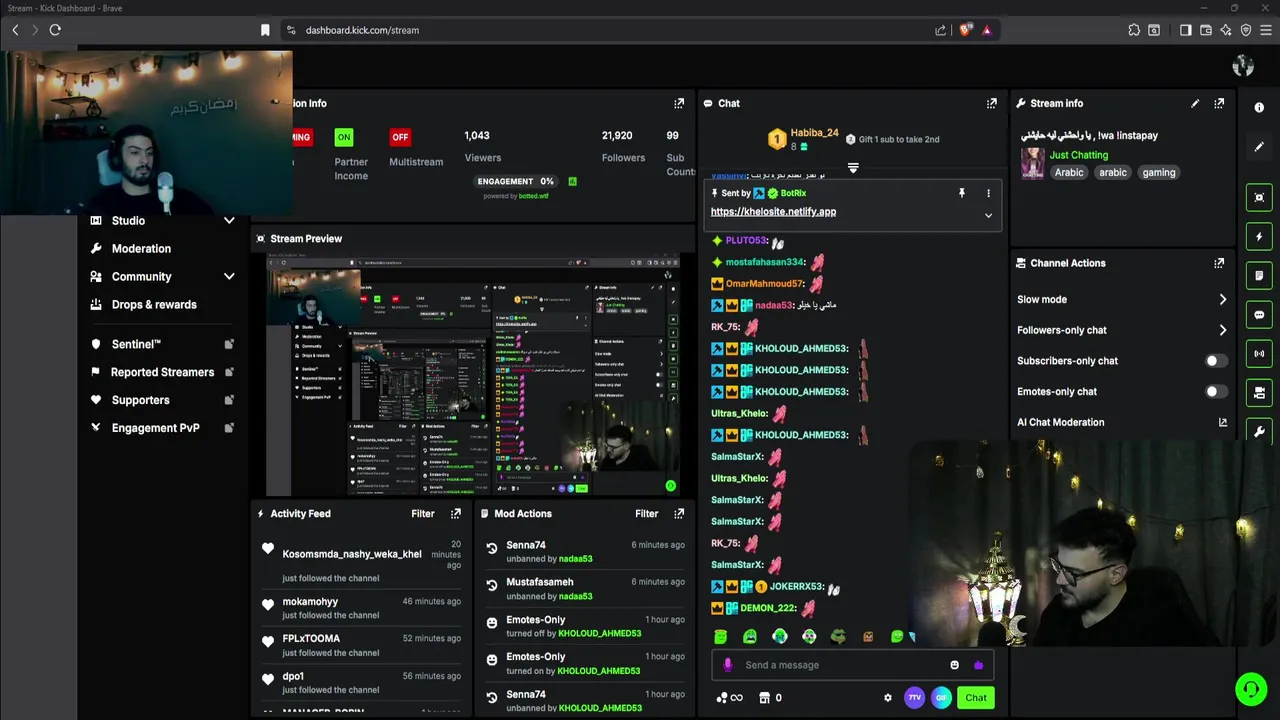Click the Arabic tag chip
This screenshot has height=720, width=1280.
(x=1068, y=173)
